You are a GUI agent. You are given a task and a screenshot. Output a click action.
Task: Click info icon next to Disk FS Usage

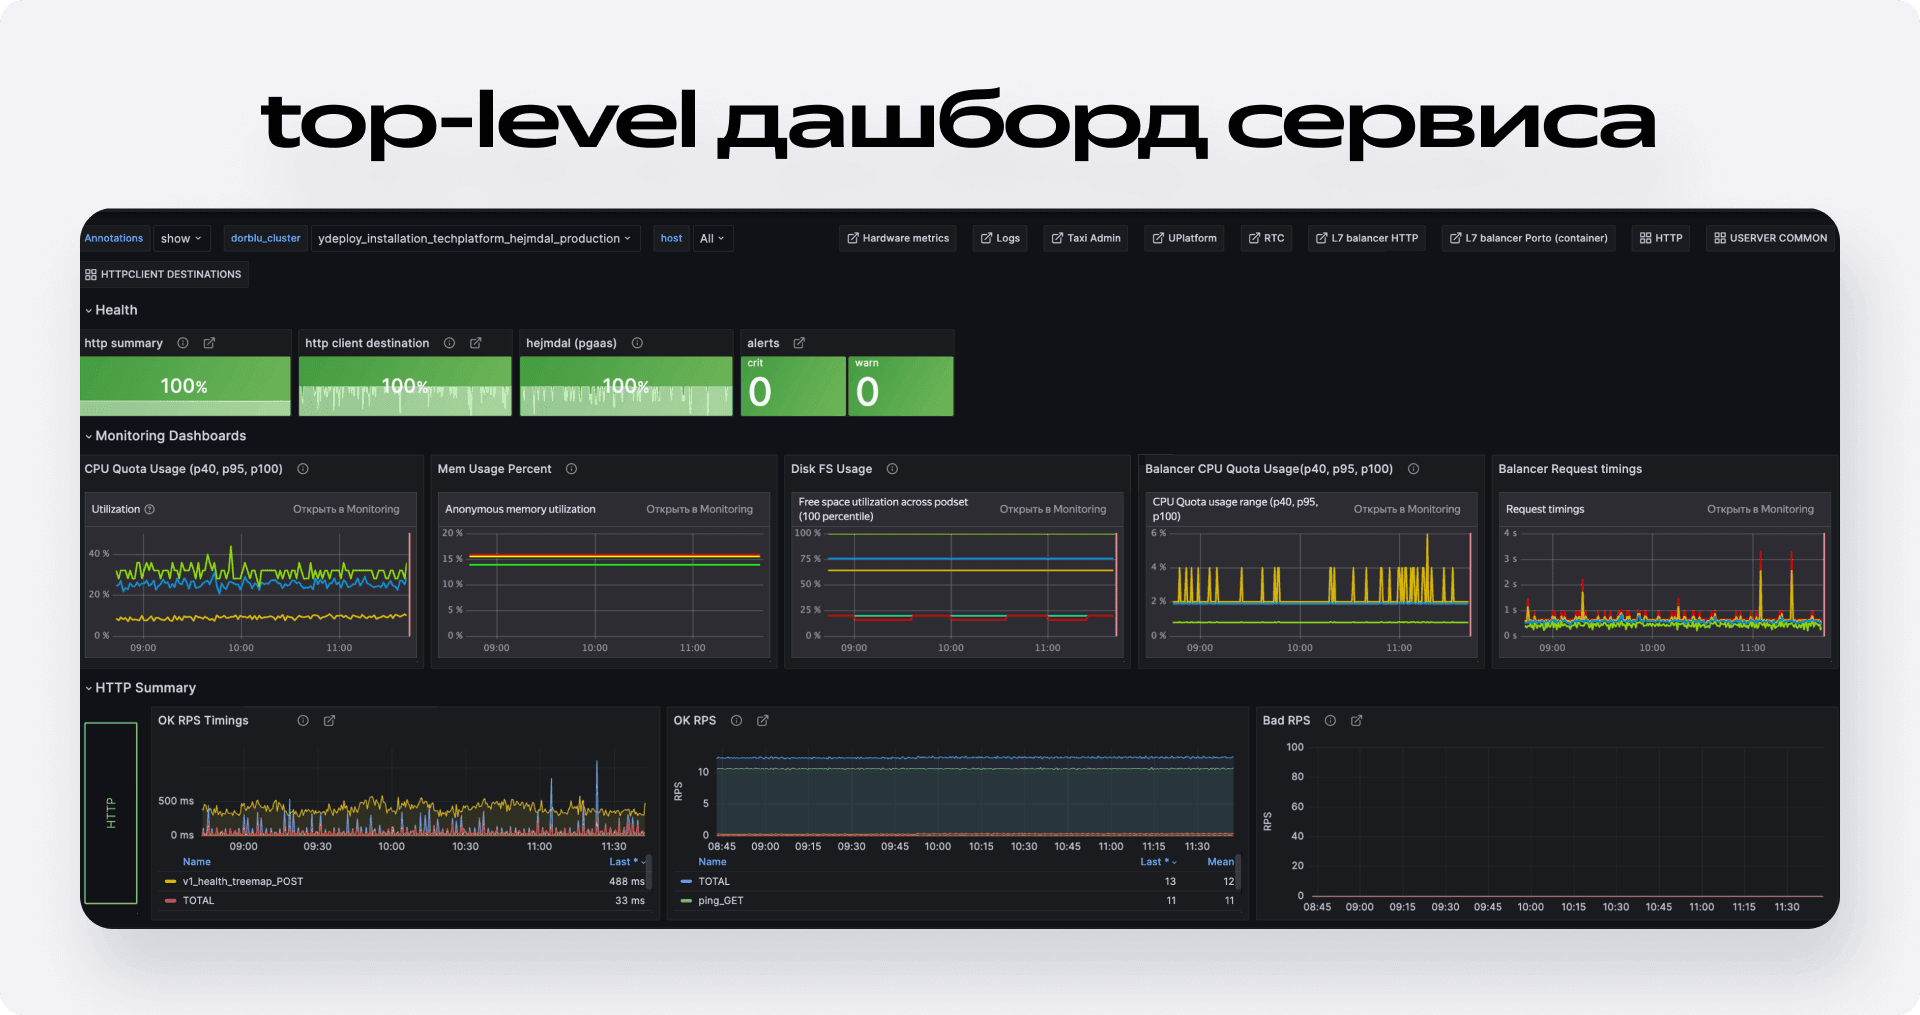[892, 469]
